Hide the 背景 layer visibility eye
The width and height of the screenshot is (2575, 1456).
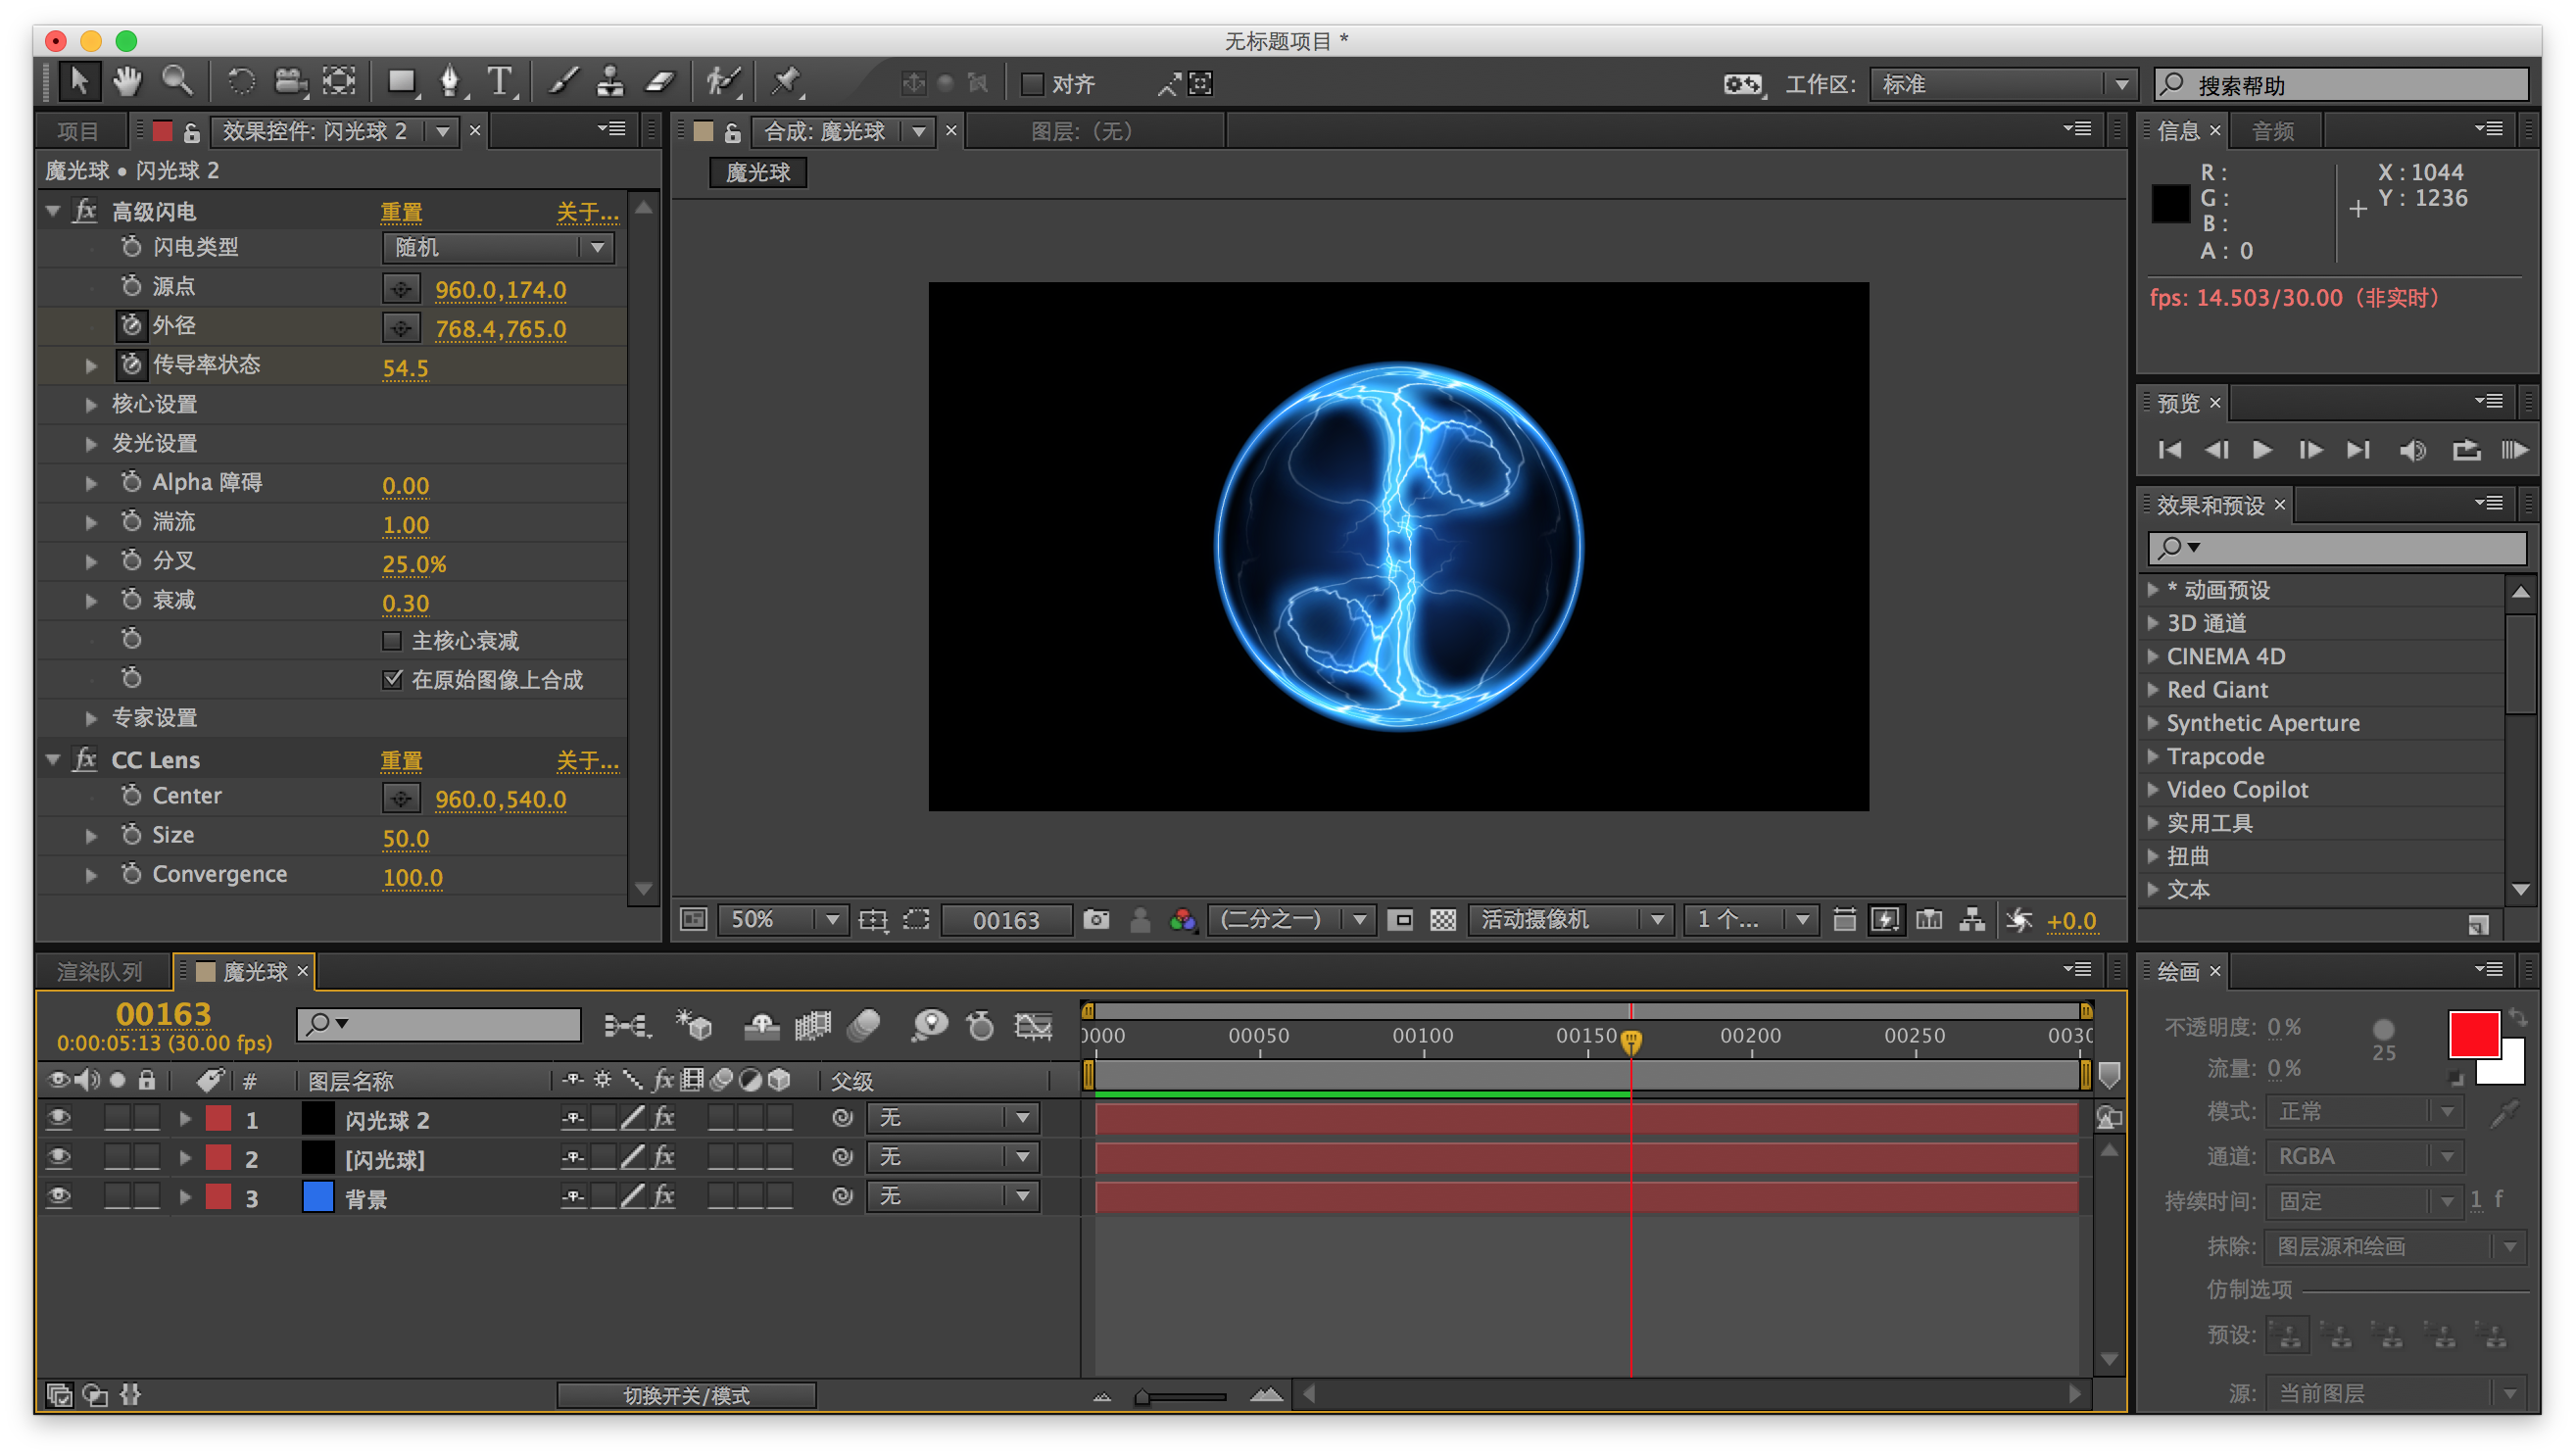tap(59, 1197)
